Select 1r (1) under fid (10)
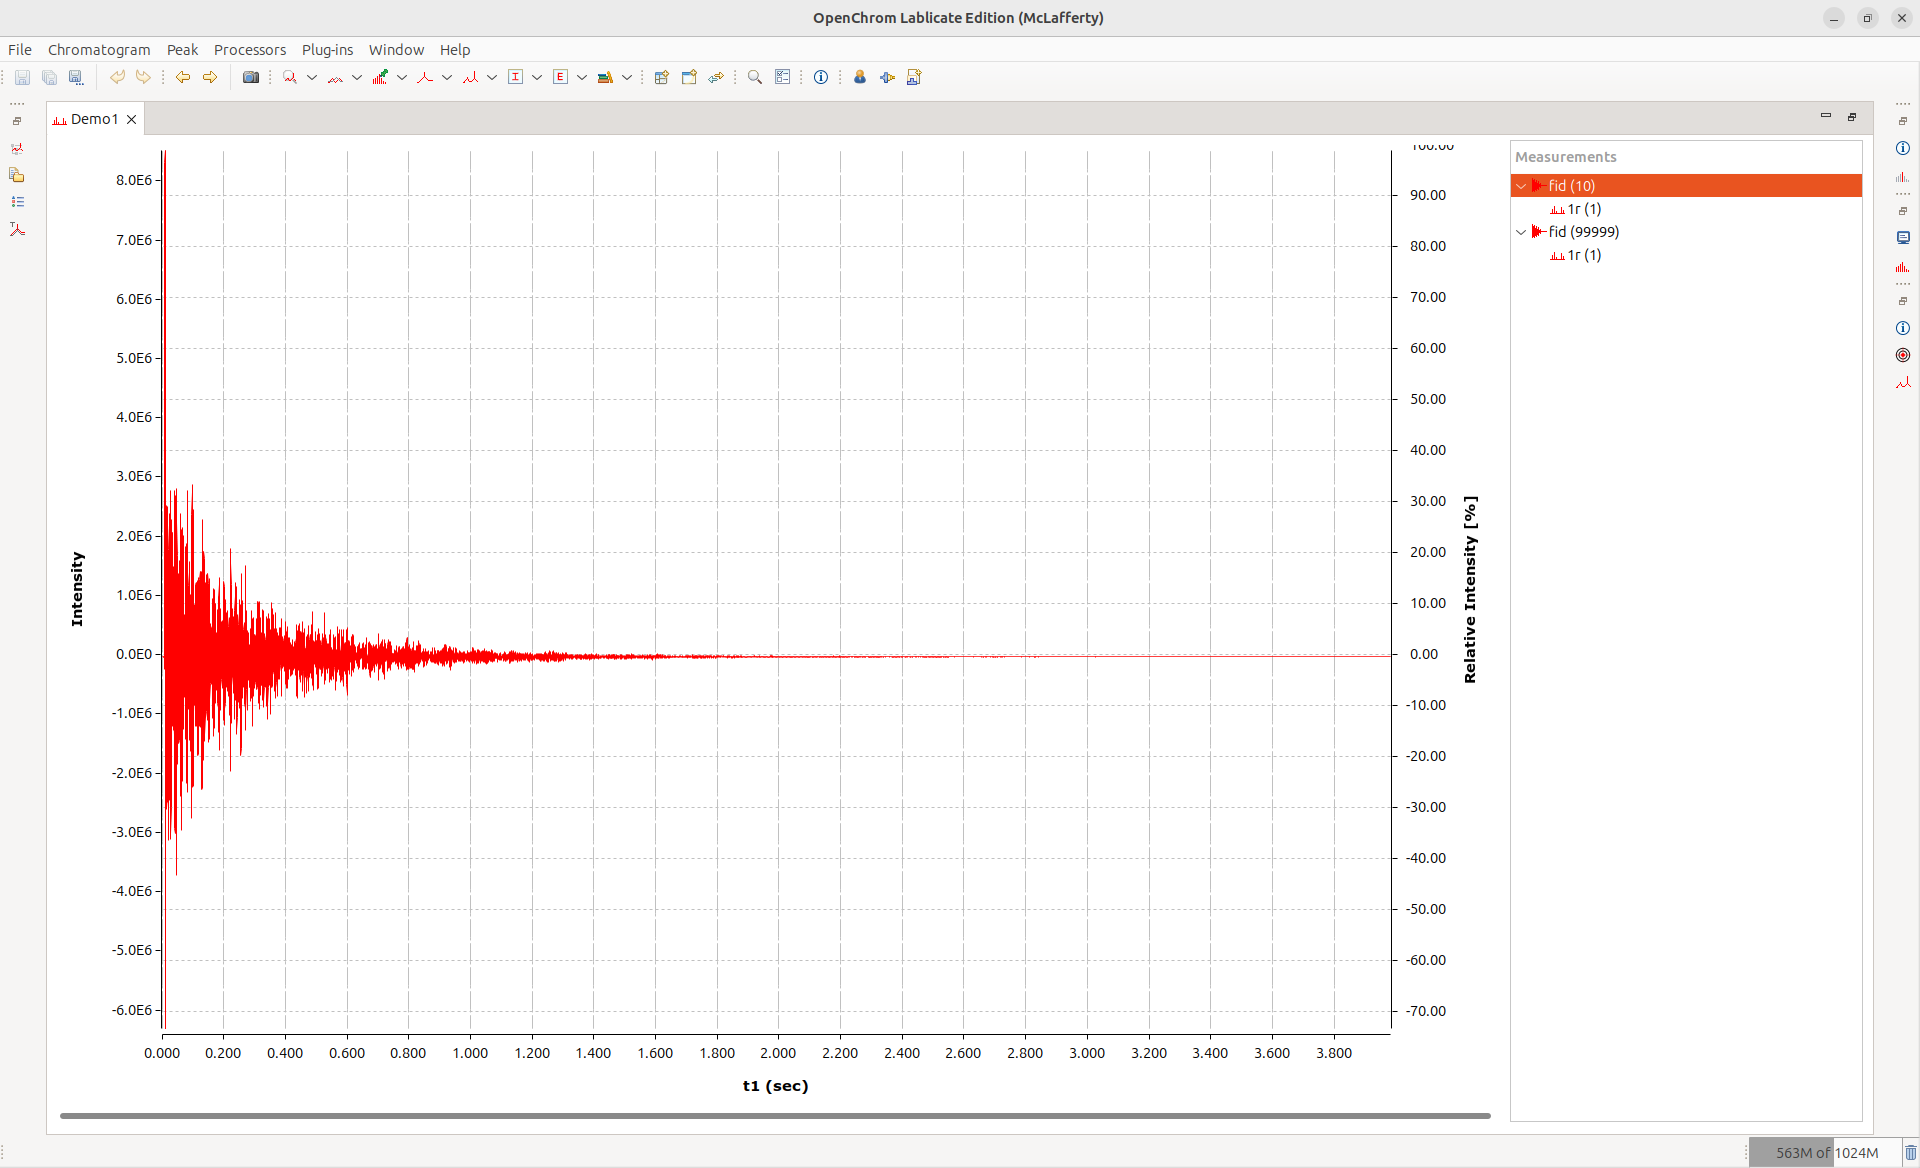This screenshot has height=1168, width=1920. 1584,209
